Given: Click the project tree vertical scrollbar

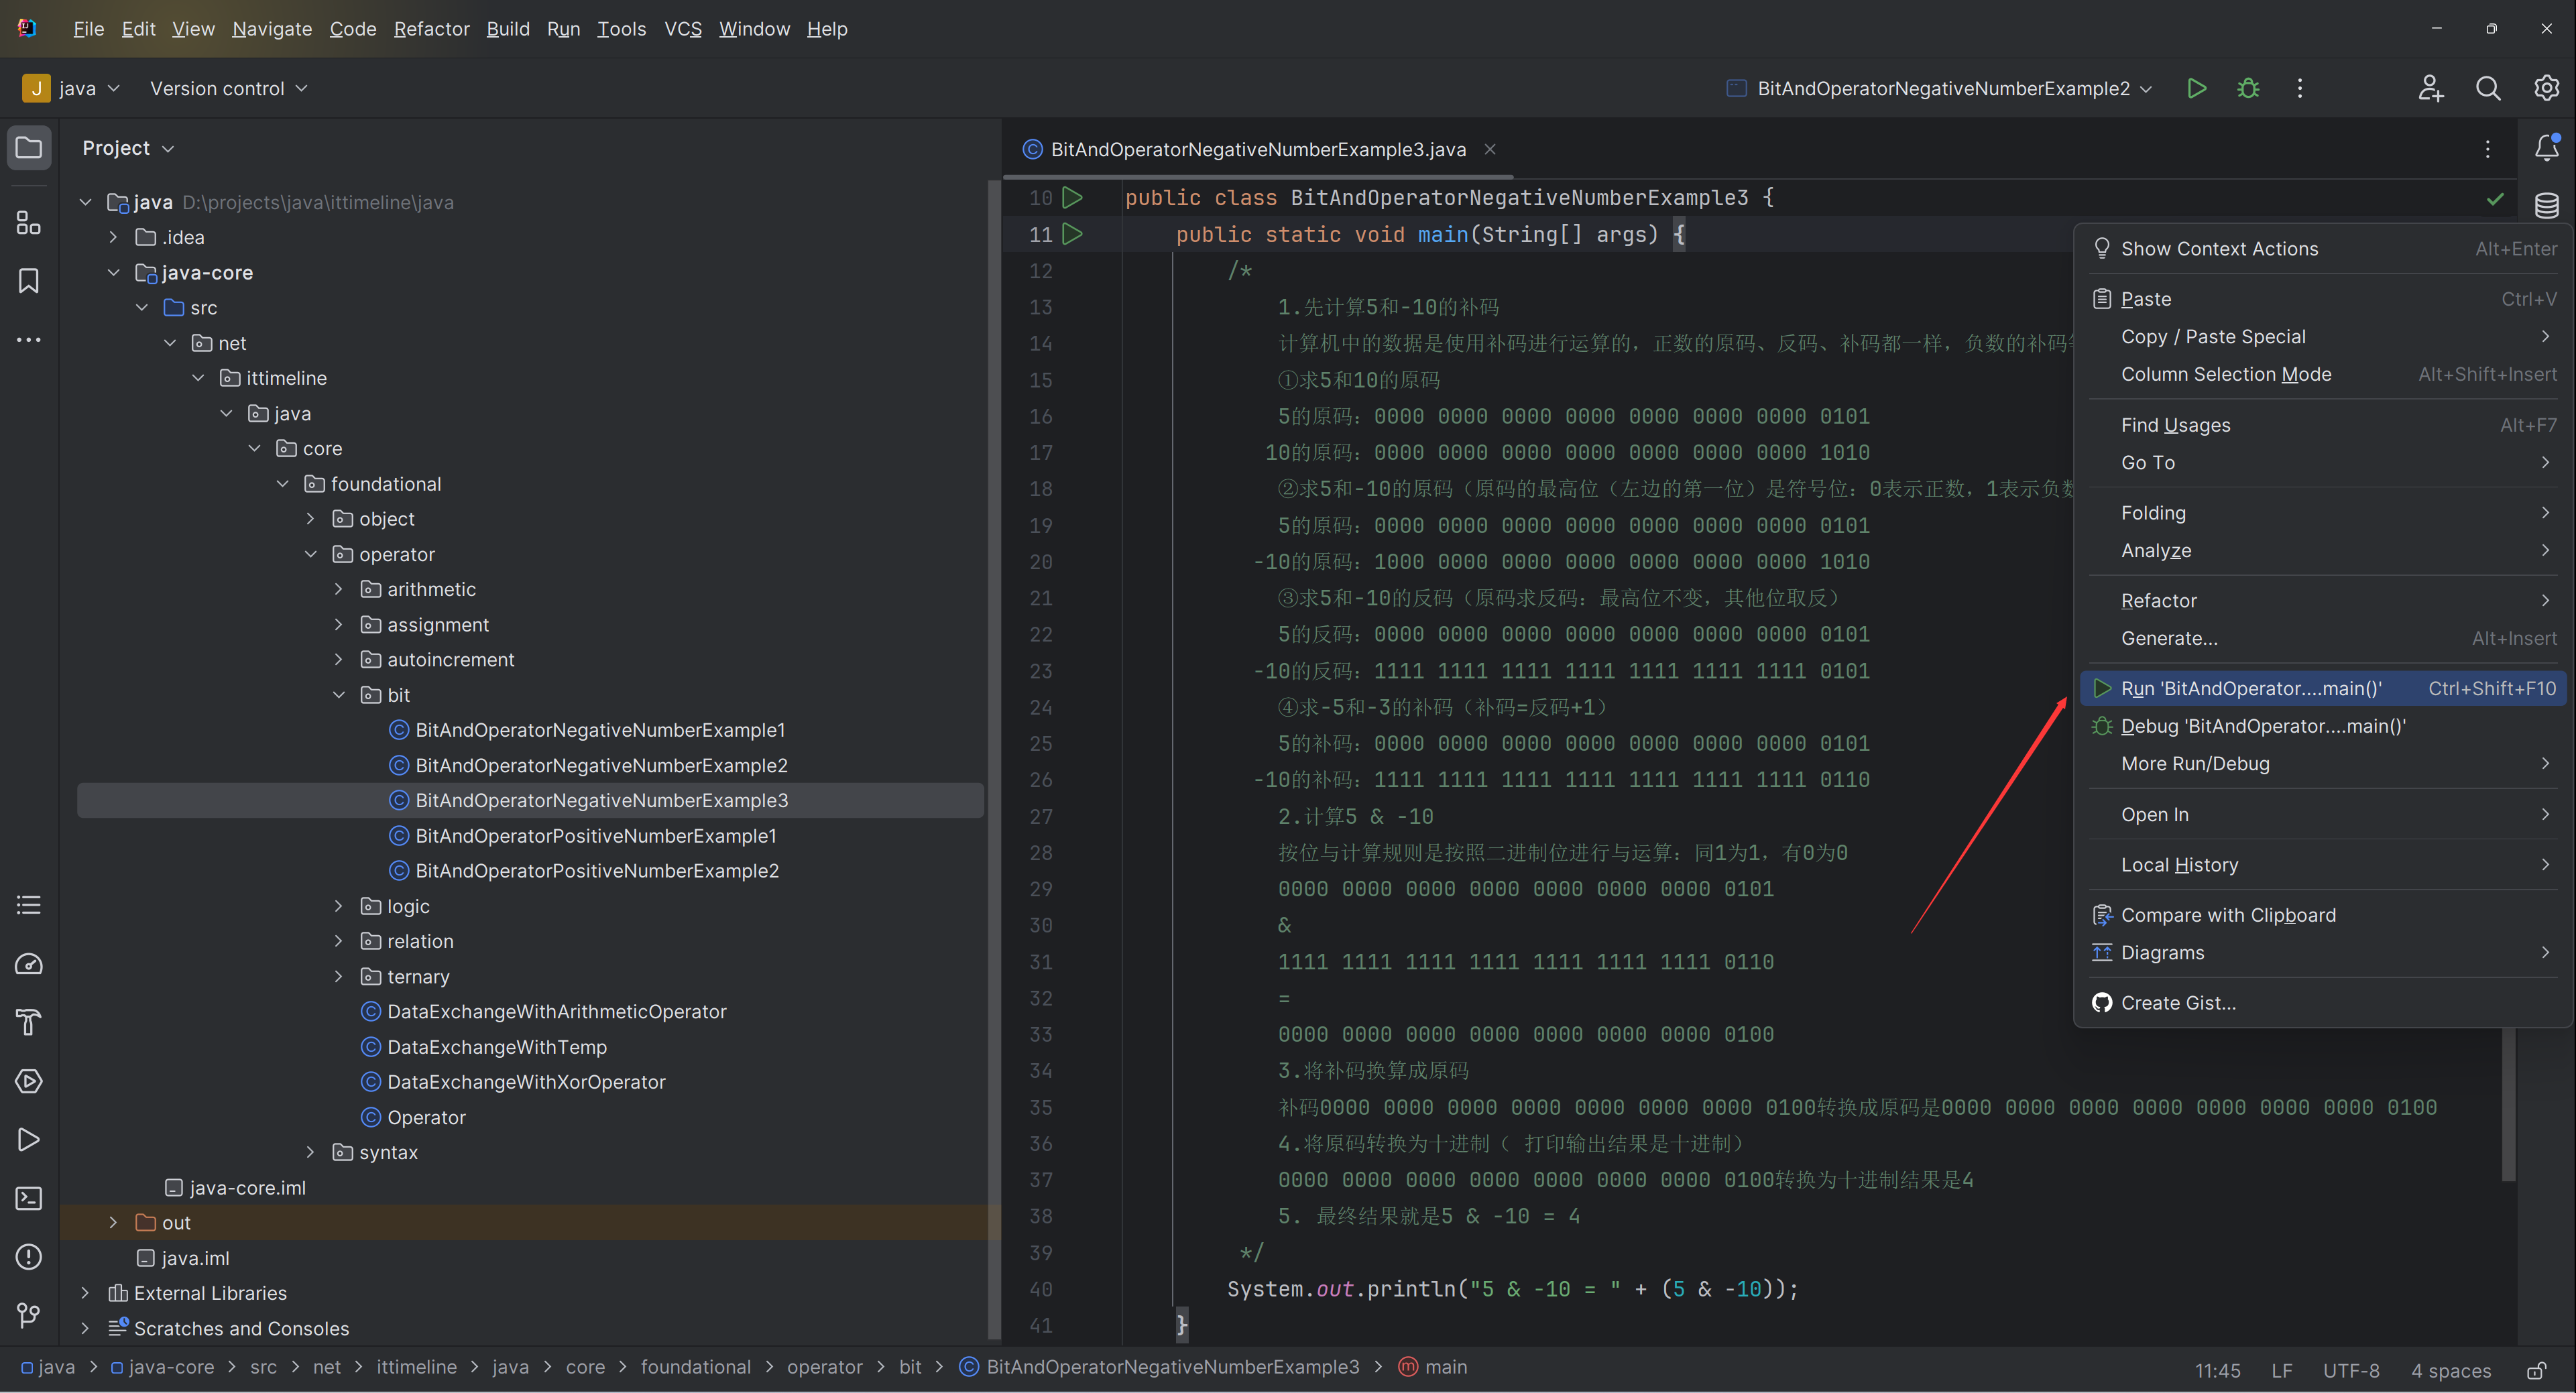Looking at the screenshot, I should tap(994, 760).
